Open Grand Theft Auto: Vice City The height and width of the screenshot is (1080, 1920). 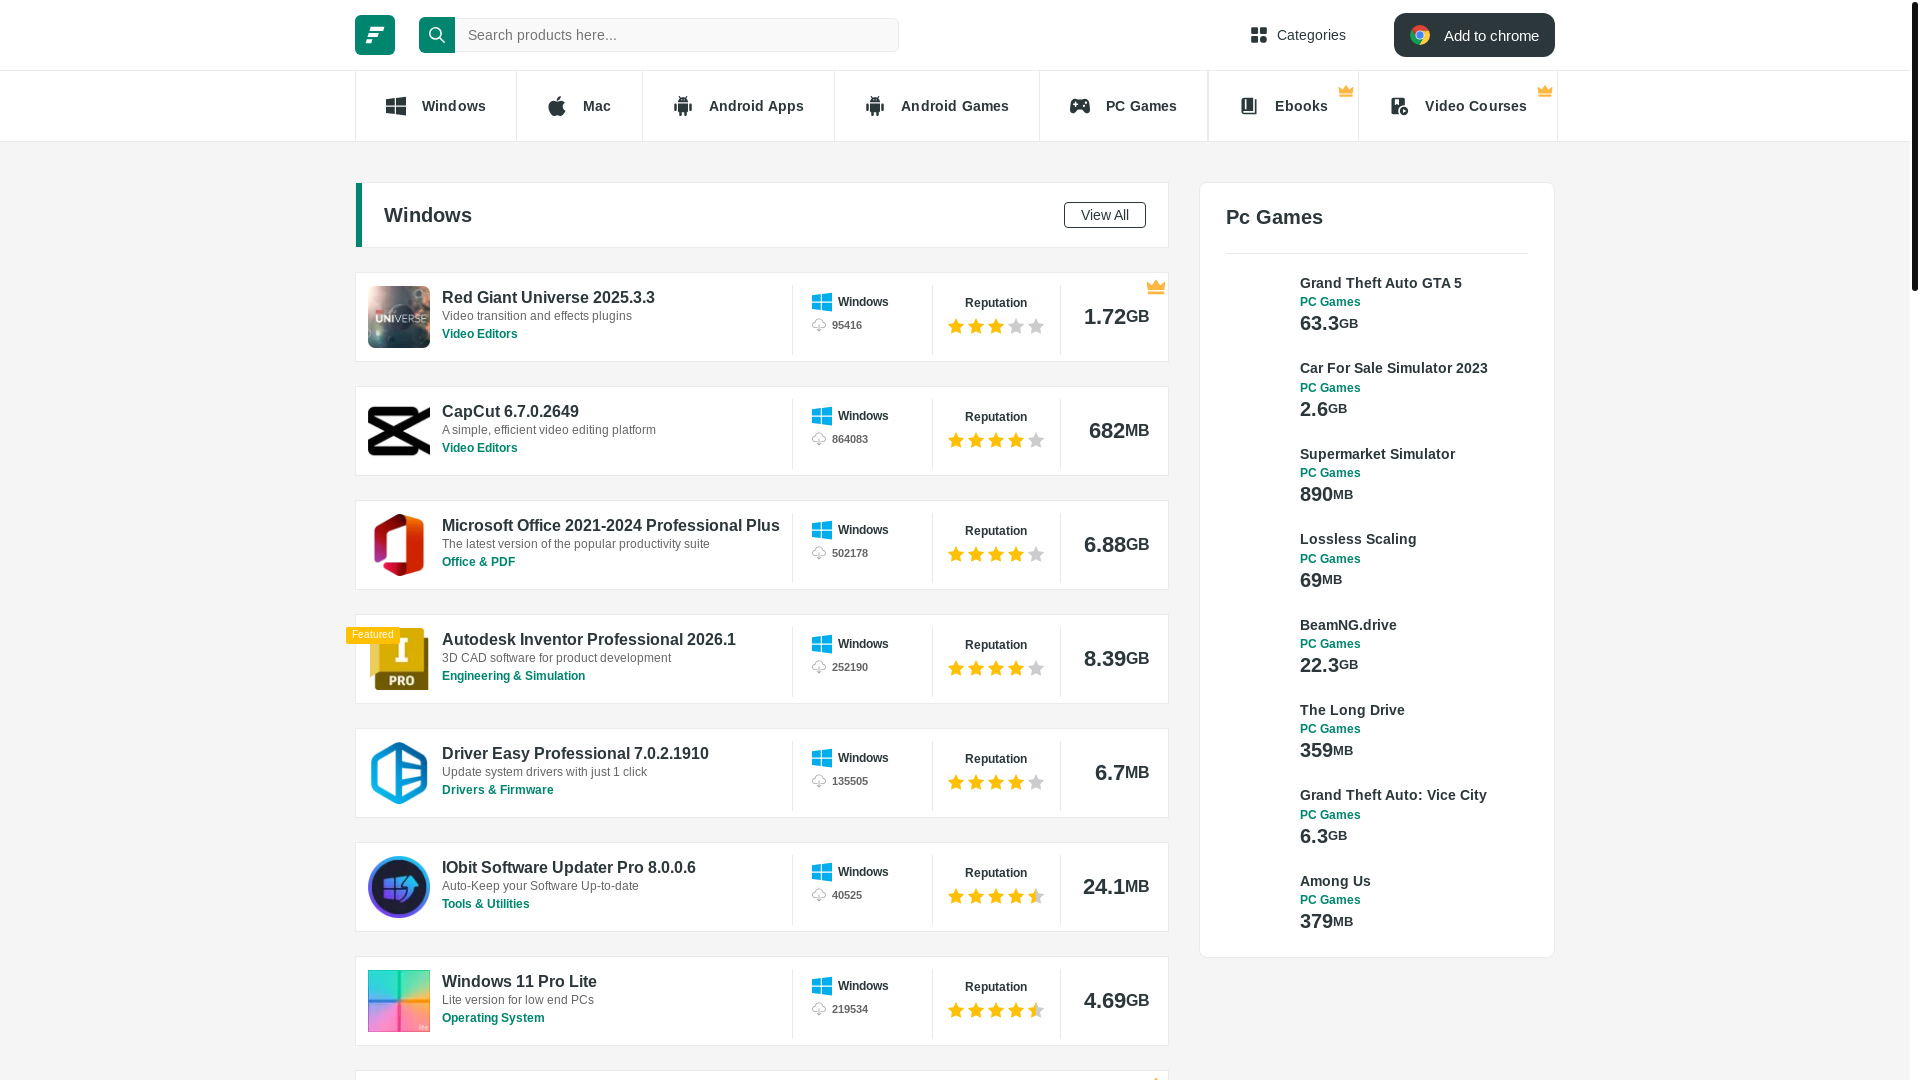pos(1393,795)
